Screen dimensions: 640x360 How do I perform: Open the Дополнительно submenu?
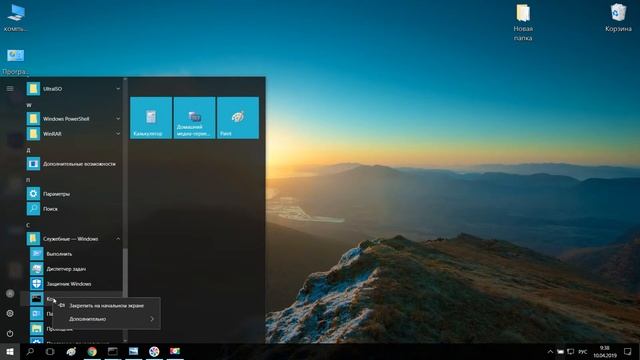(x=107, y=319)
